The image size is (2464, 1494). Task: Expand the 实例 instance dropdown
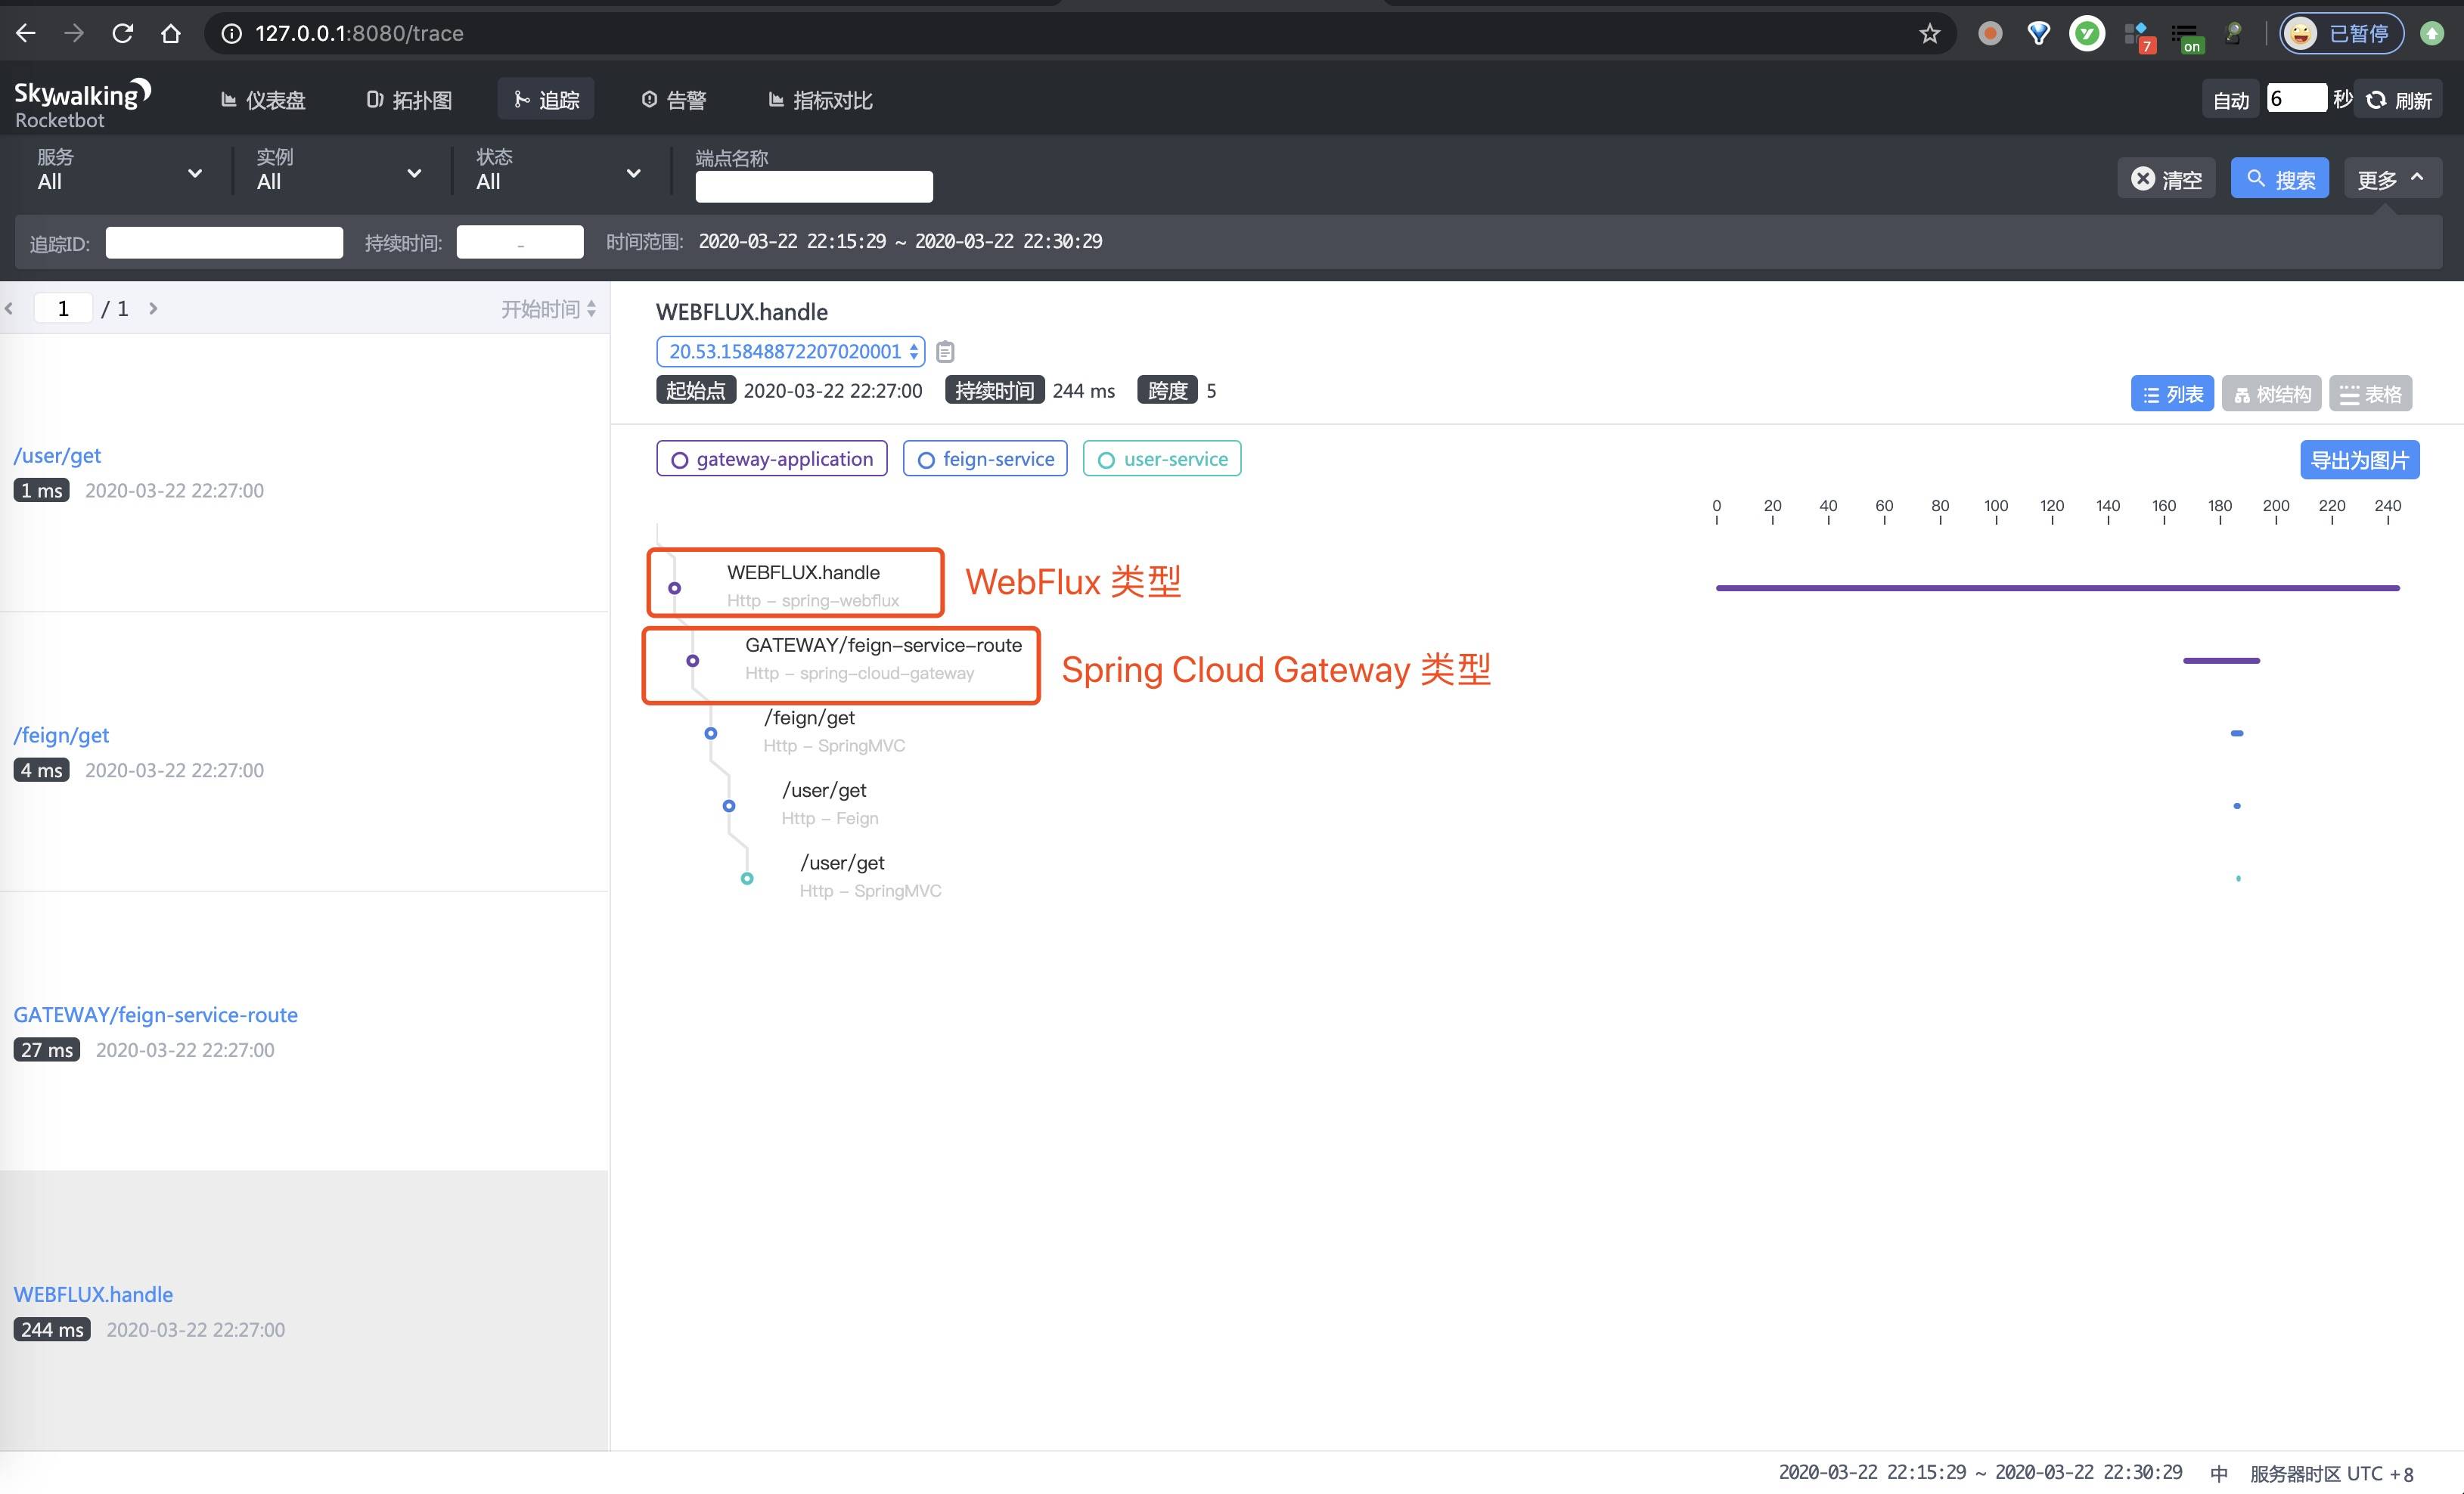tap(339, 170)
